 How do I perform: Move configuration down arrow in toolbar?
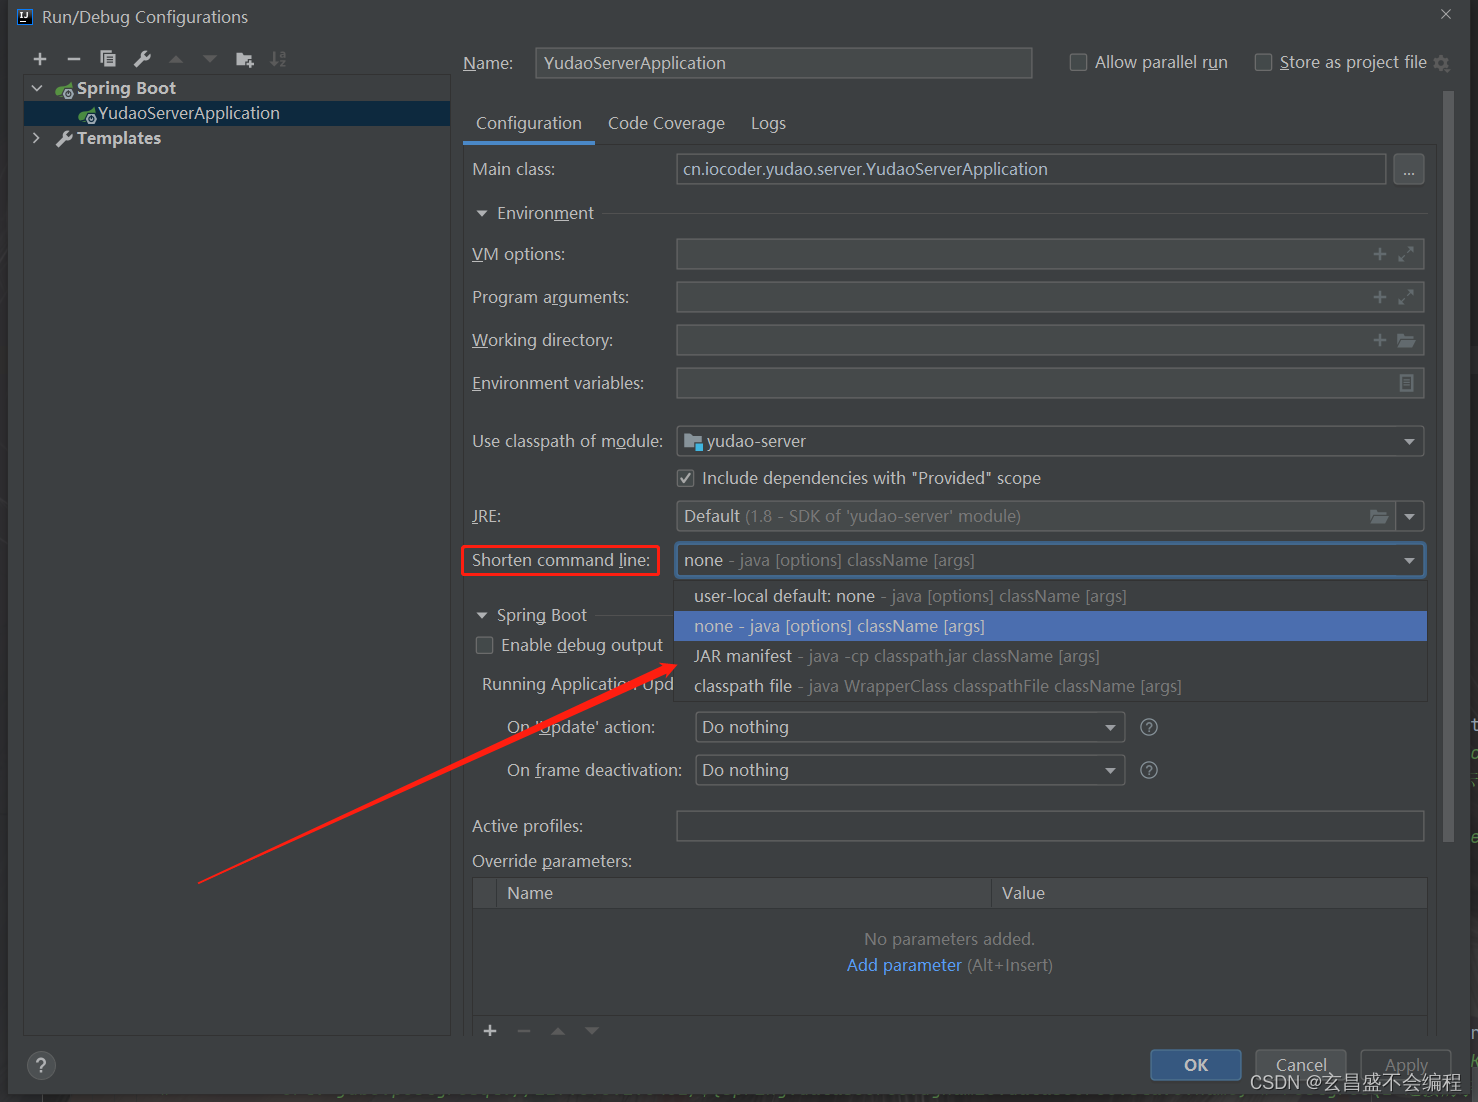[x=210, y=59]
